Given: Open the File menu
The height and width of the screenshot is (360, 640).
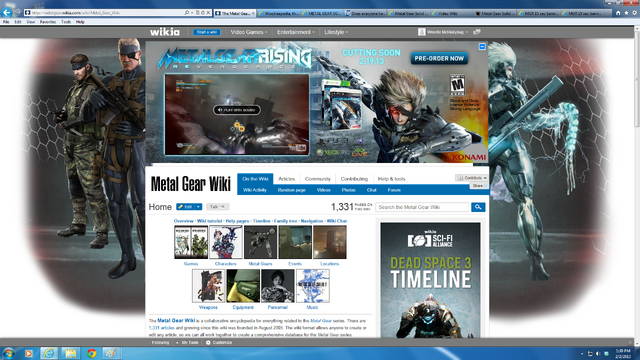Looking at the screenshot, I should 6,22.
